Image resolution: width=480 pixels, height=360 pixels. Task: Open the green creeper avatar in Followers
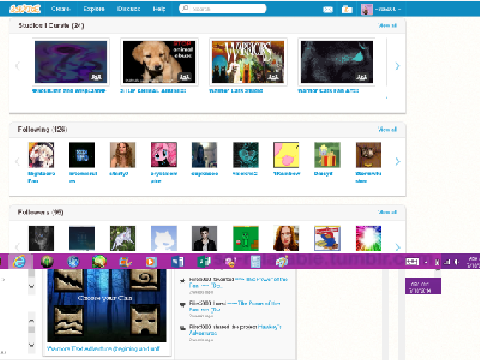point(246,239)
